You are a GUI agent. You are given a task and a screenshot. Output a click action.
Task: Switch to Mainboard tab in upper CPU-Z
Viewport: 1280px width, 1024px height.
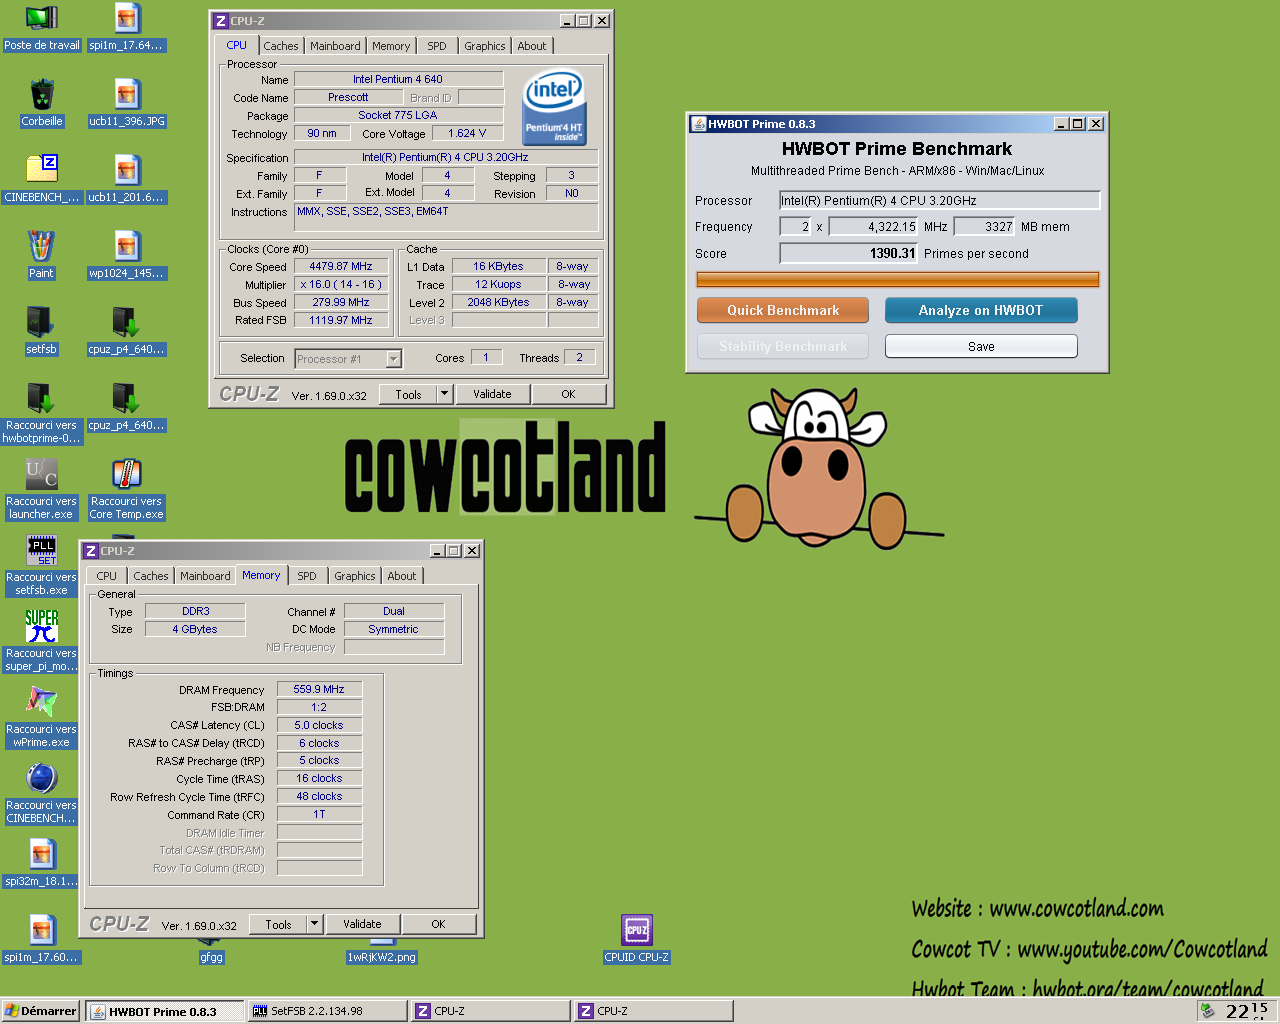tap(335, 46)
